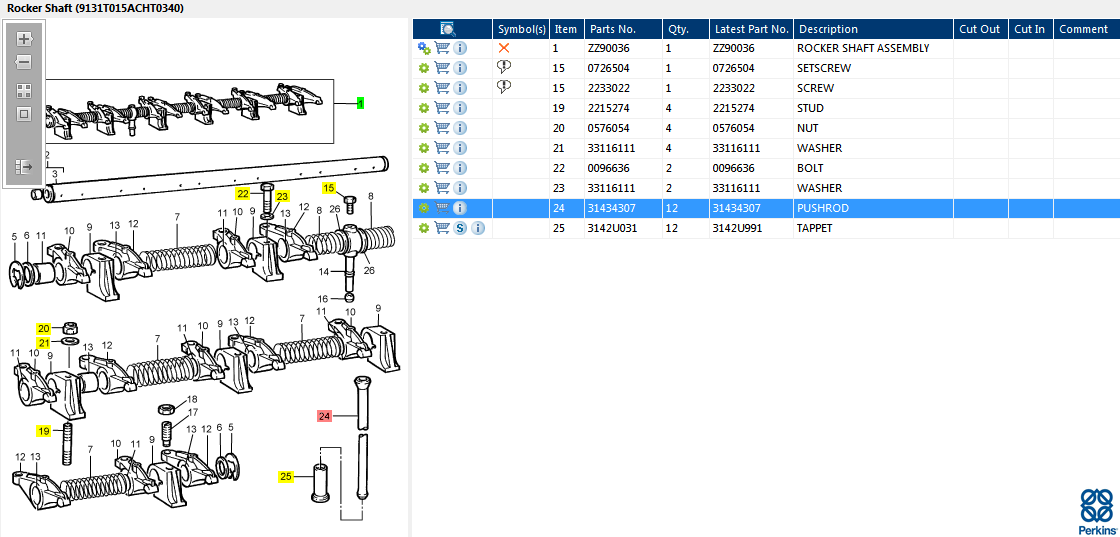The image size is (1120, 537).
Task: Click the four-squares grid view icon
Action: 24,90
